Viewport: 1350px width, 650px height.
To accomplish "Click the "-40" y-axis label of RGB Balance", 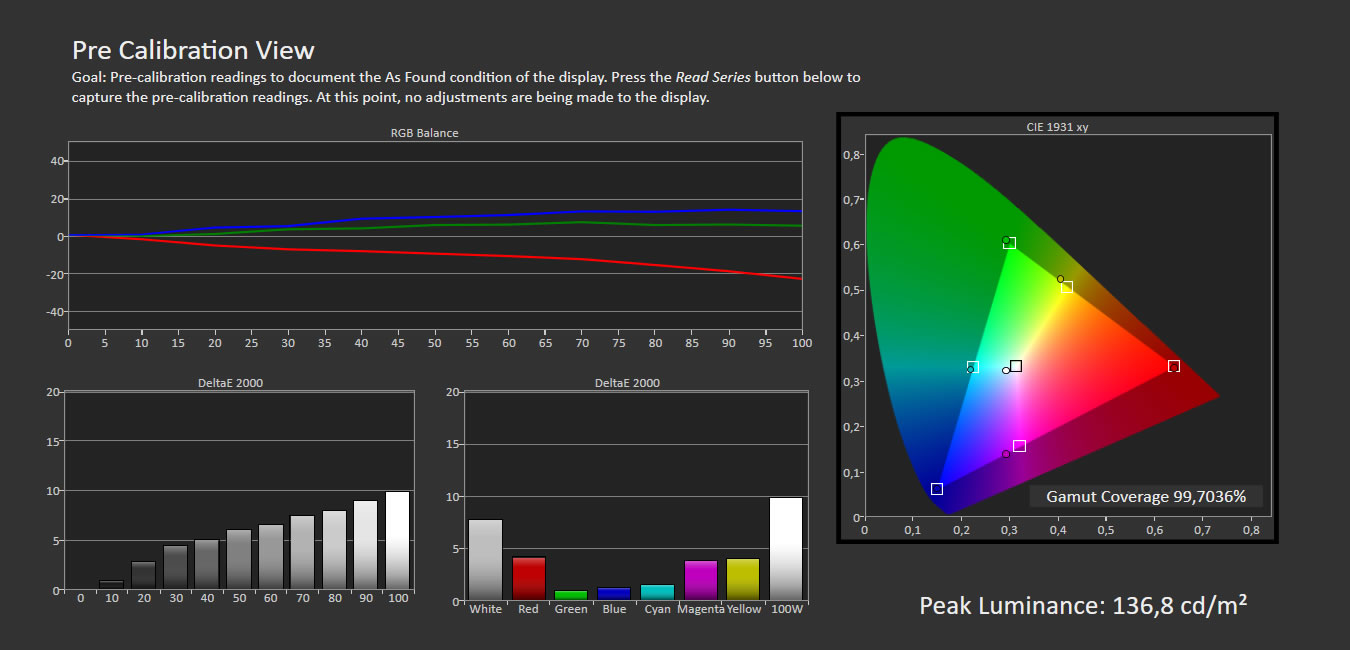I will pos(56,312).
